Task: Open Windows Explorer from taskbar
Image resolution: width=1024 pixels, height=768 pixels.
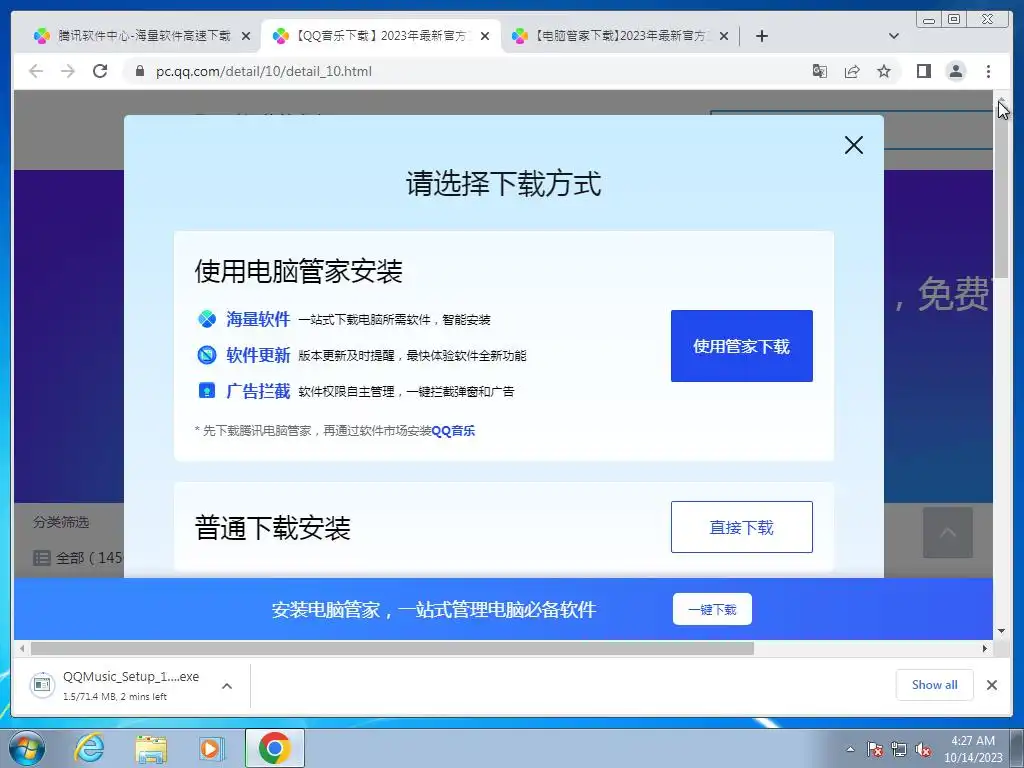Action: 151,749
